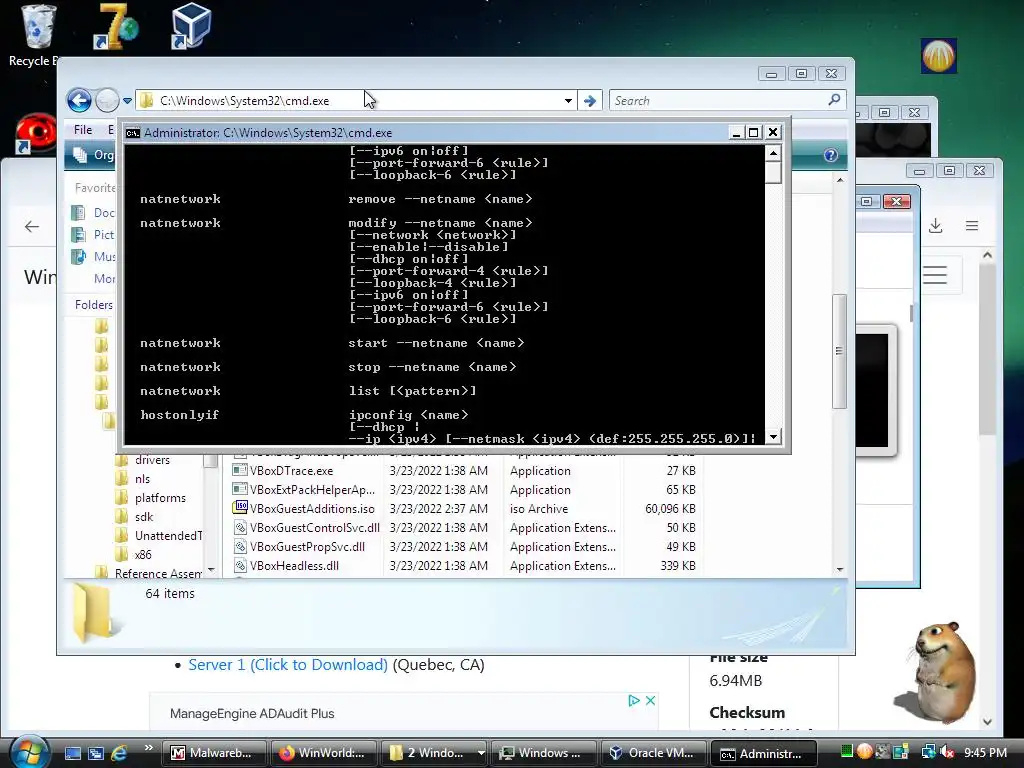Image resolution: width=1024 pixels, height=768 pixels.
Task: Open the File menu in Explorer
Action: coord(83,129)
